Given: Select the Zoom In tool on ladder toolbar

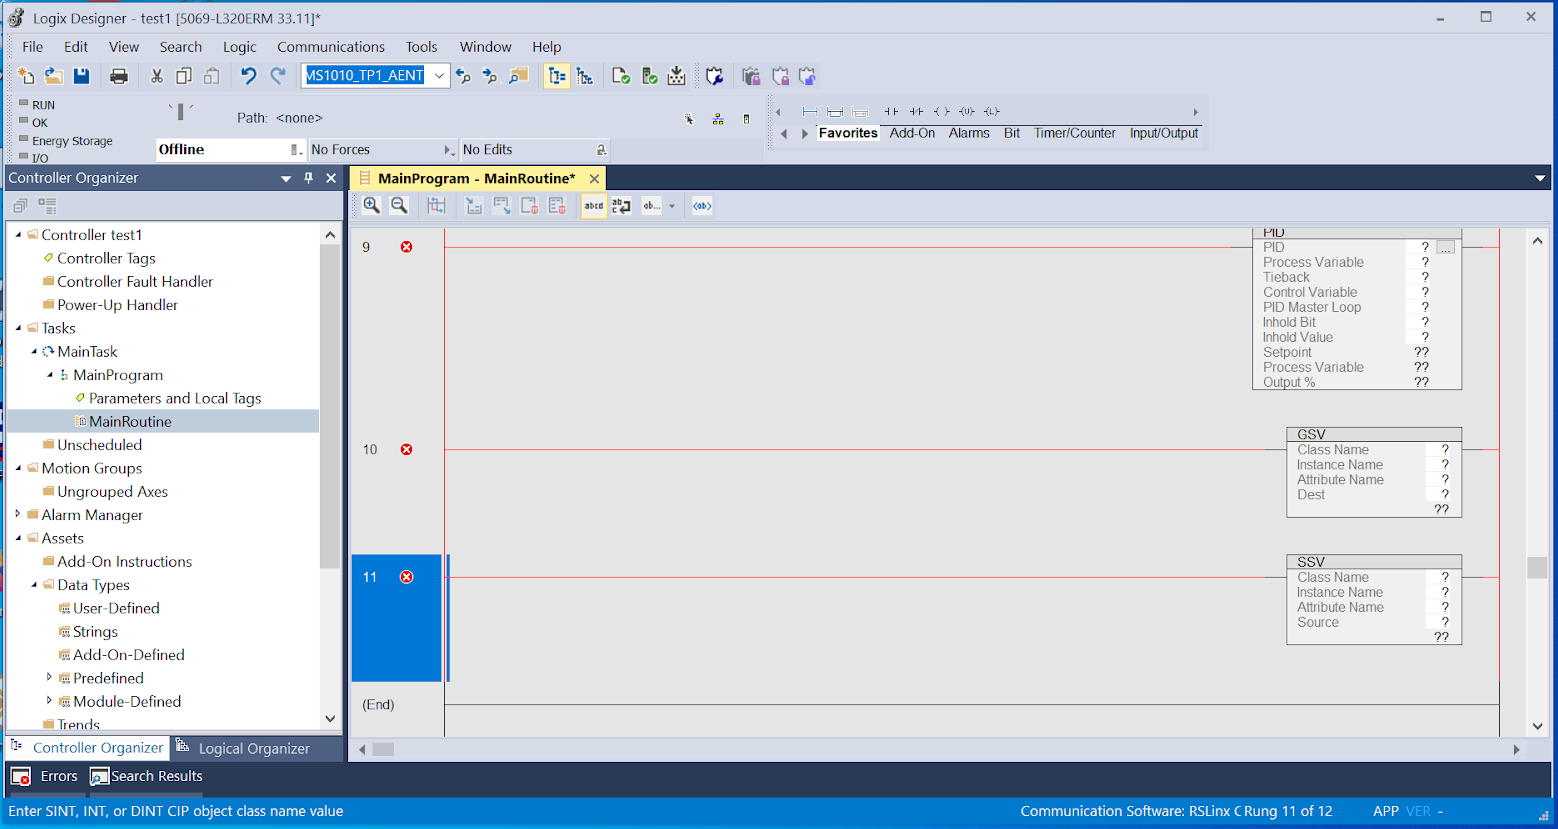Looking at the screenshot, I should coord(371,205).
